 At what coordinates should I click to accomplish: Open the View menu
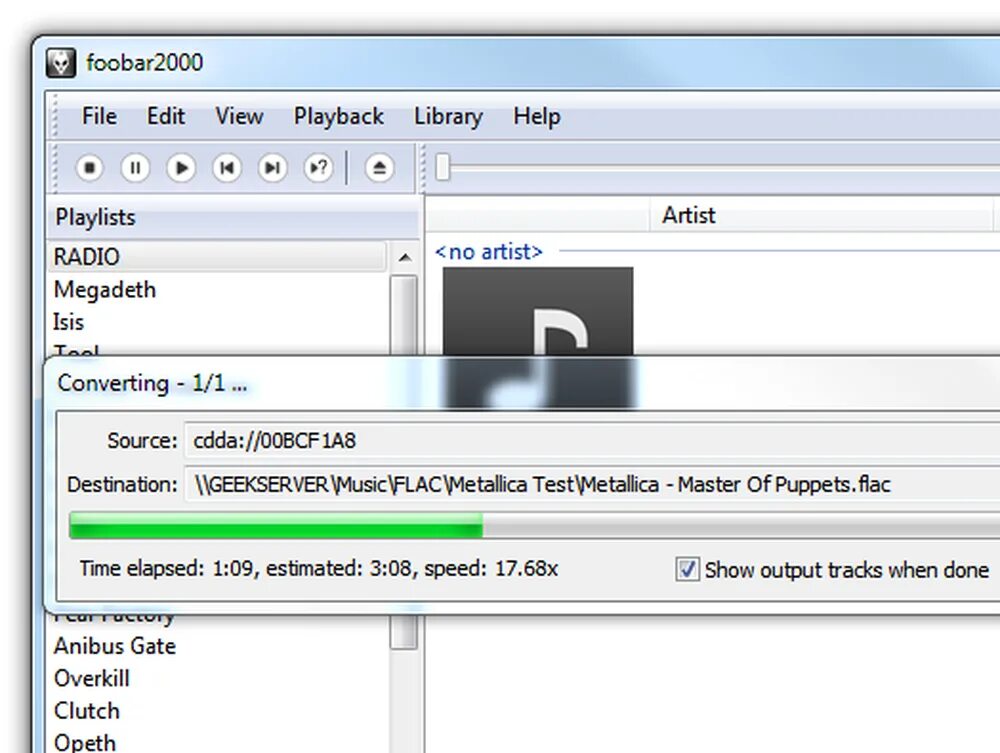point(239,117)
